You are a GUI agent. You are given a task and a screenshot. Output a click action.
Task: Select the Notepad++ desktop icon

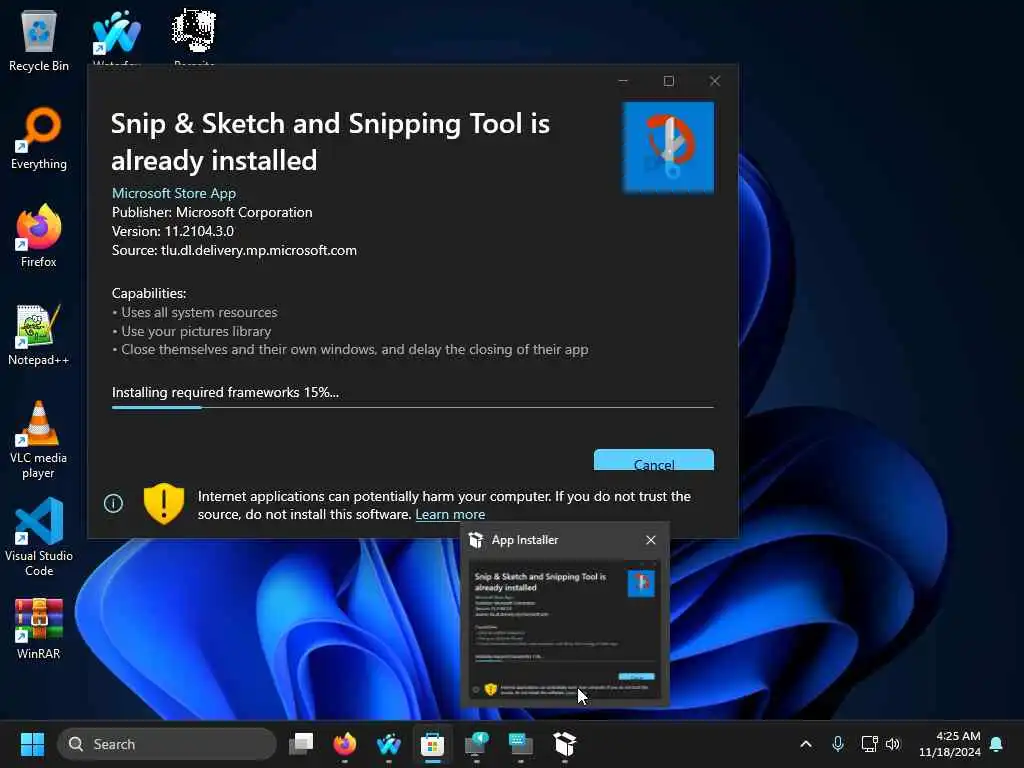pyautogui.click(x=39, y=334)
